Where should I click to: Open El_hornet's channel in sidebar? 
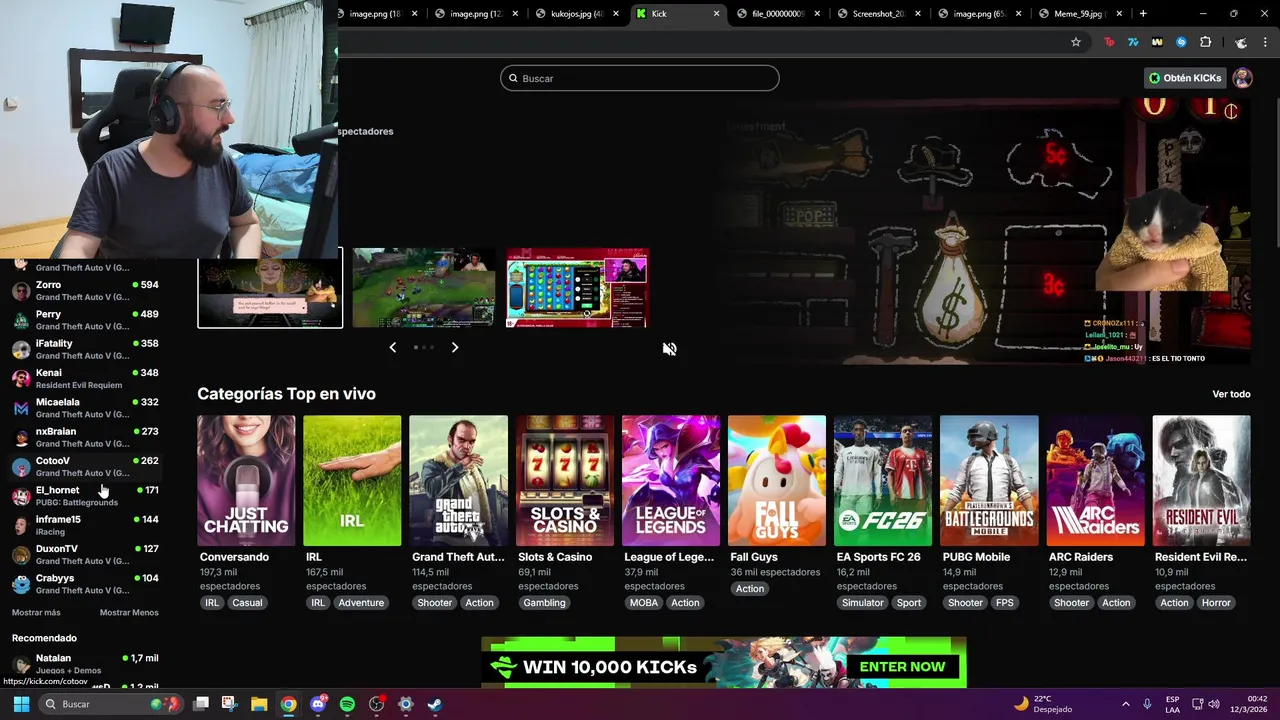pyautogui.click(x=85, y=496)
